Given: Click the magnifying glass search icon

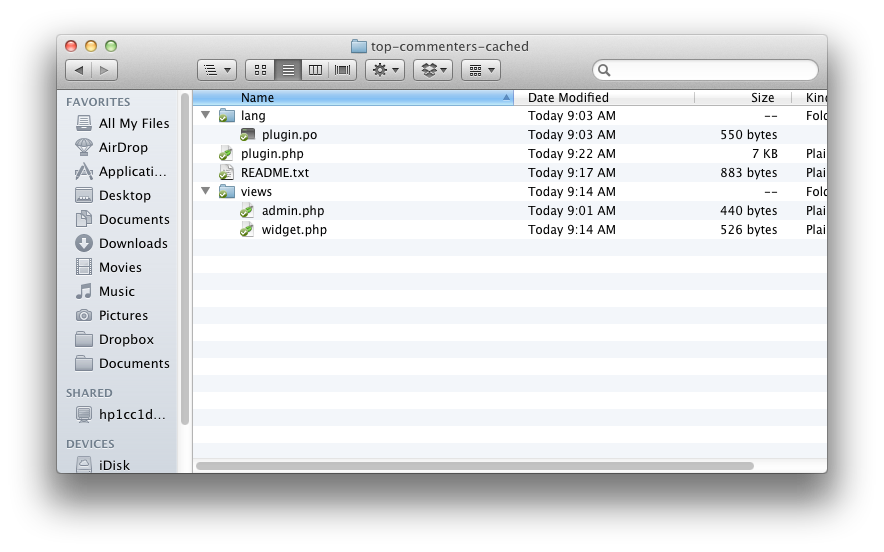Looking at the screenshot, I should (x=604, y=70).
